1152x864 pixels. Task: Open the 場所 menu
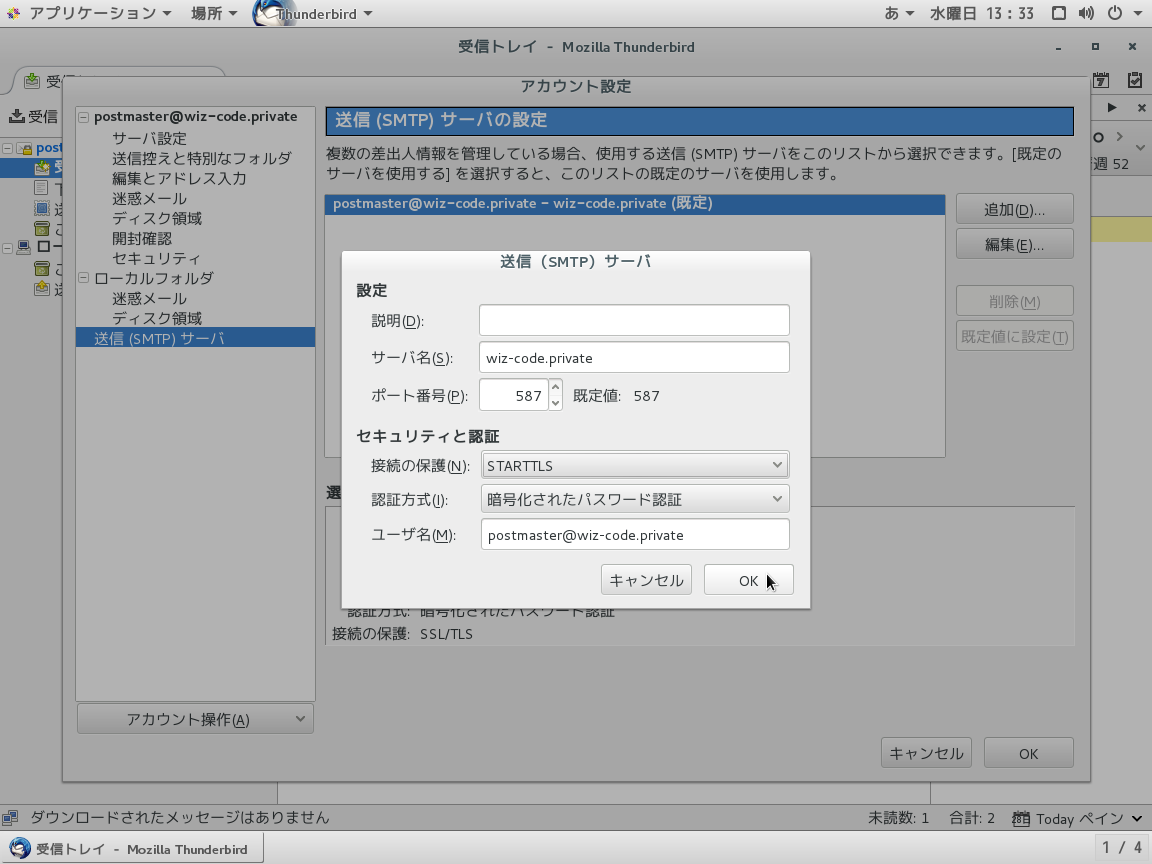click(x=214, y=13)
